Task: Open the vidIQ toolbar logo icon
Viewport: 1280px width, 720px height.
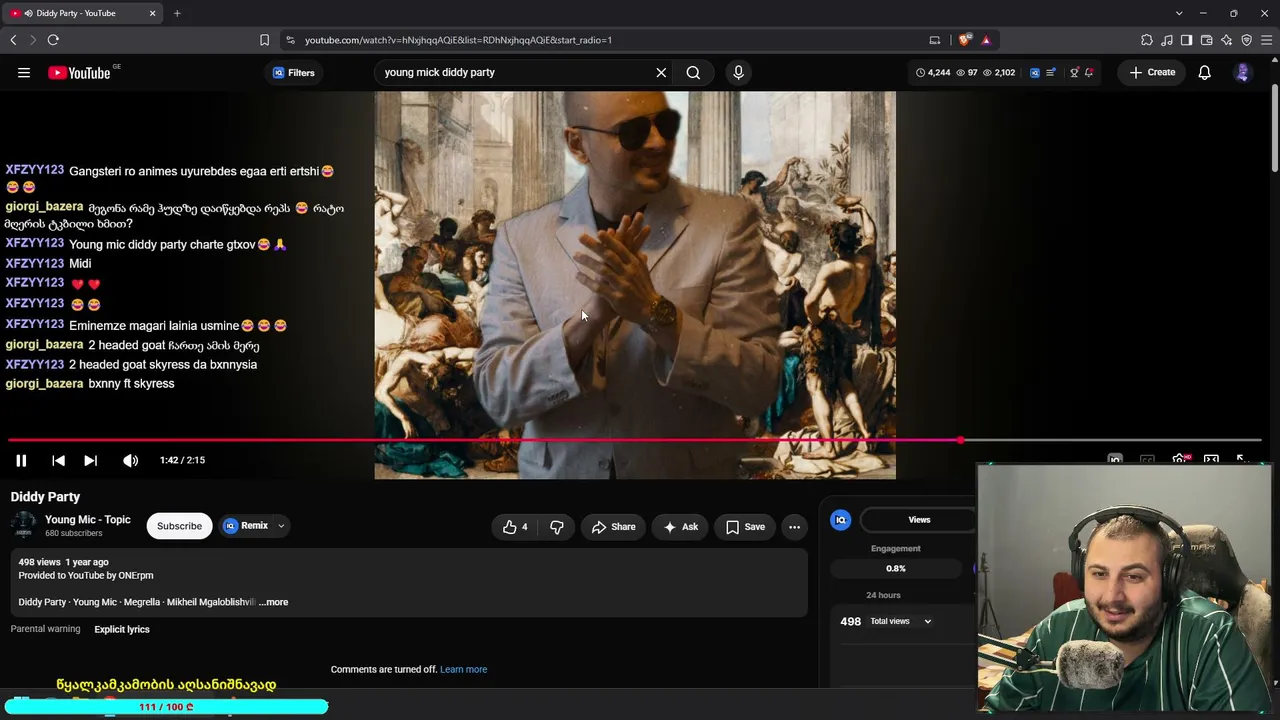Action: click(x=1035, y=72)
